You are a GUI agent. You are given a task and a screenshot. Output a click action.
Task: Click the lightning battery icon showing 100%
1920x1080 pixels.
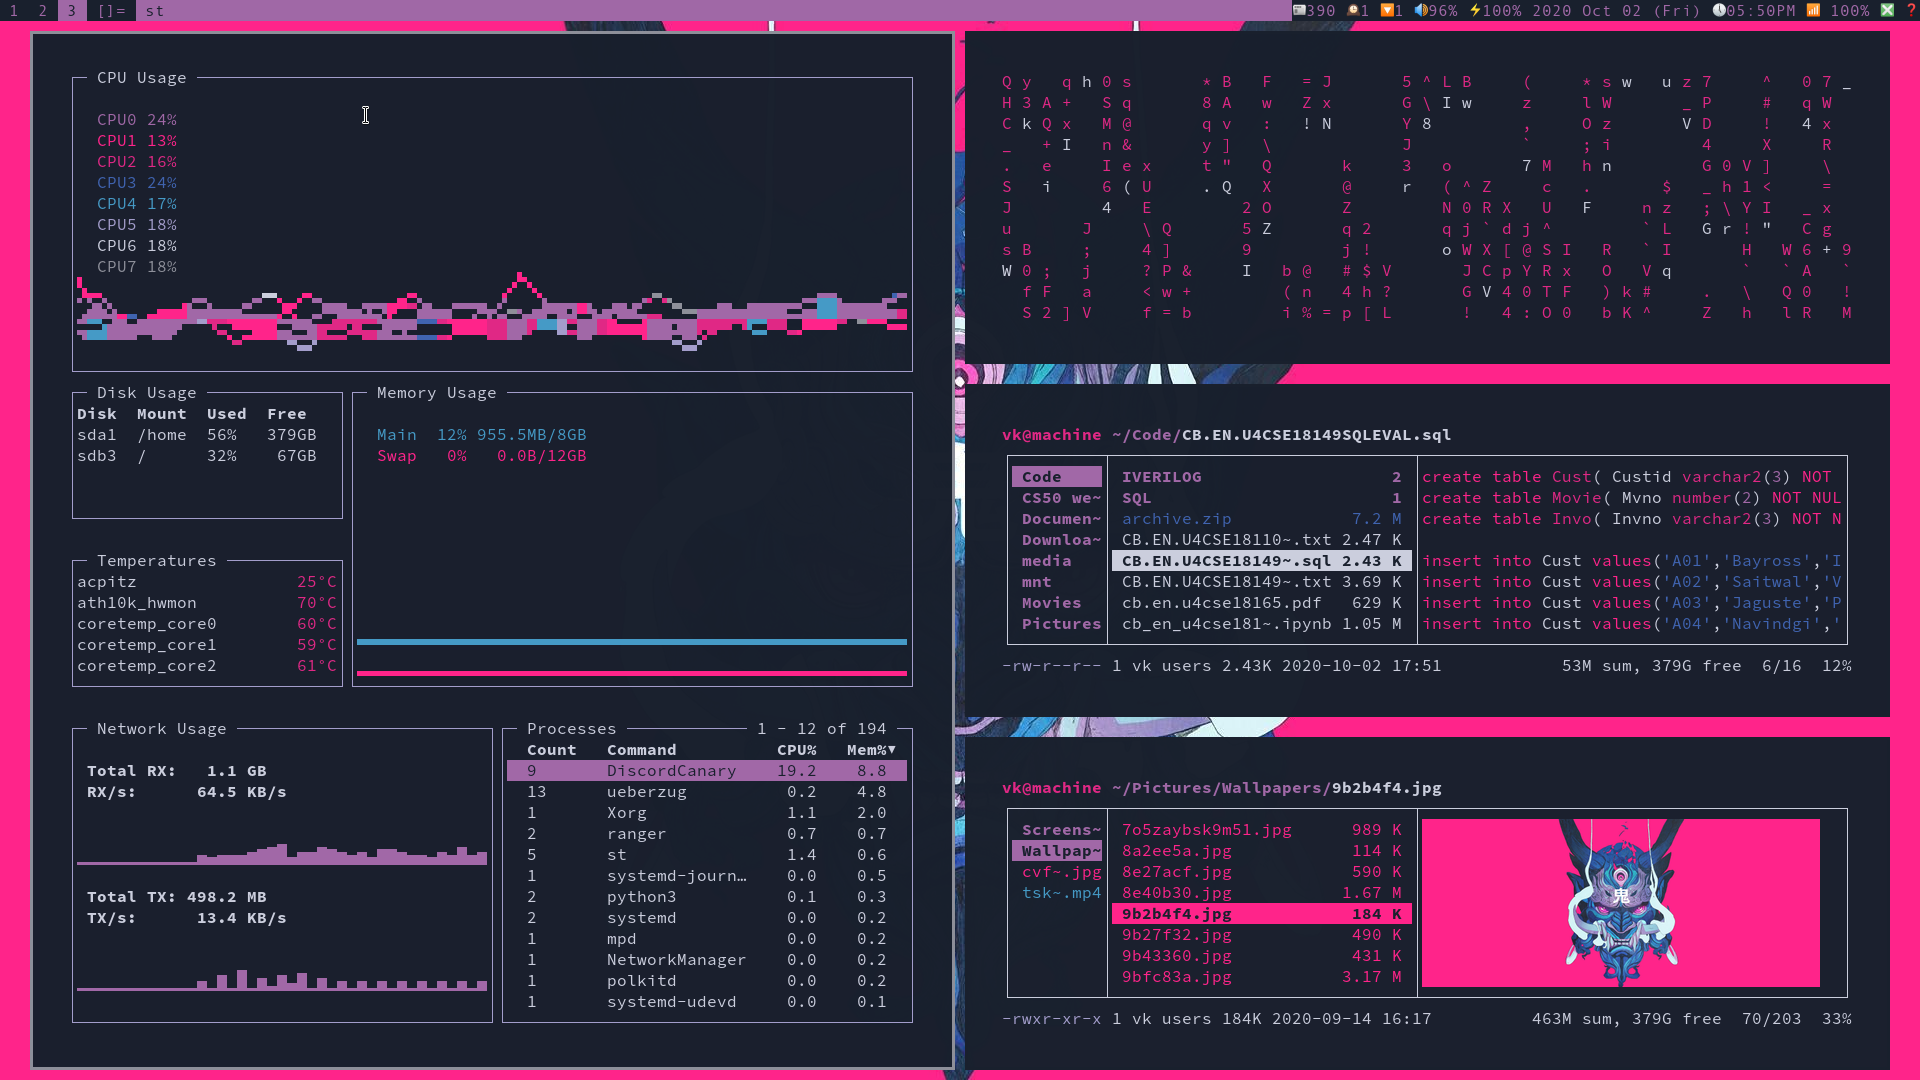pyautogui.click(x=1477, y=13)
